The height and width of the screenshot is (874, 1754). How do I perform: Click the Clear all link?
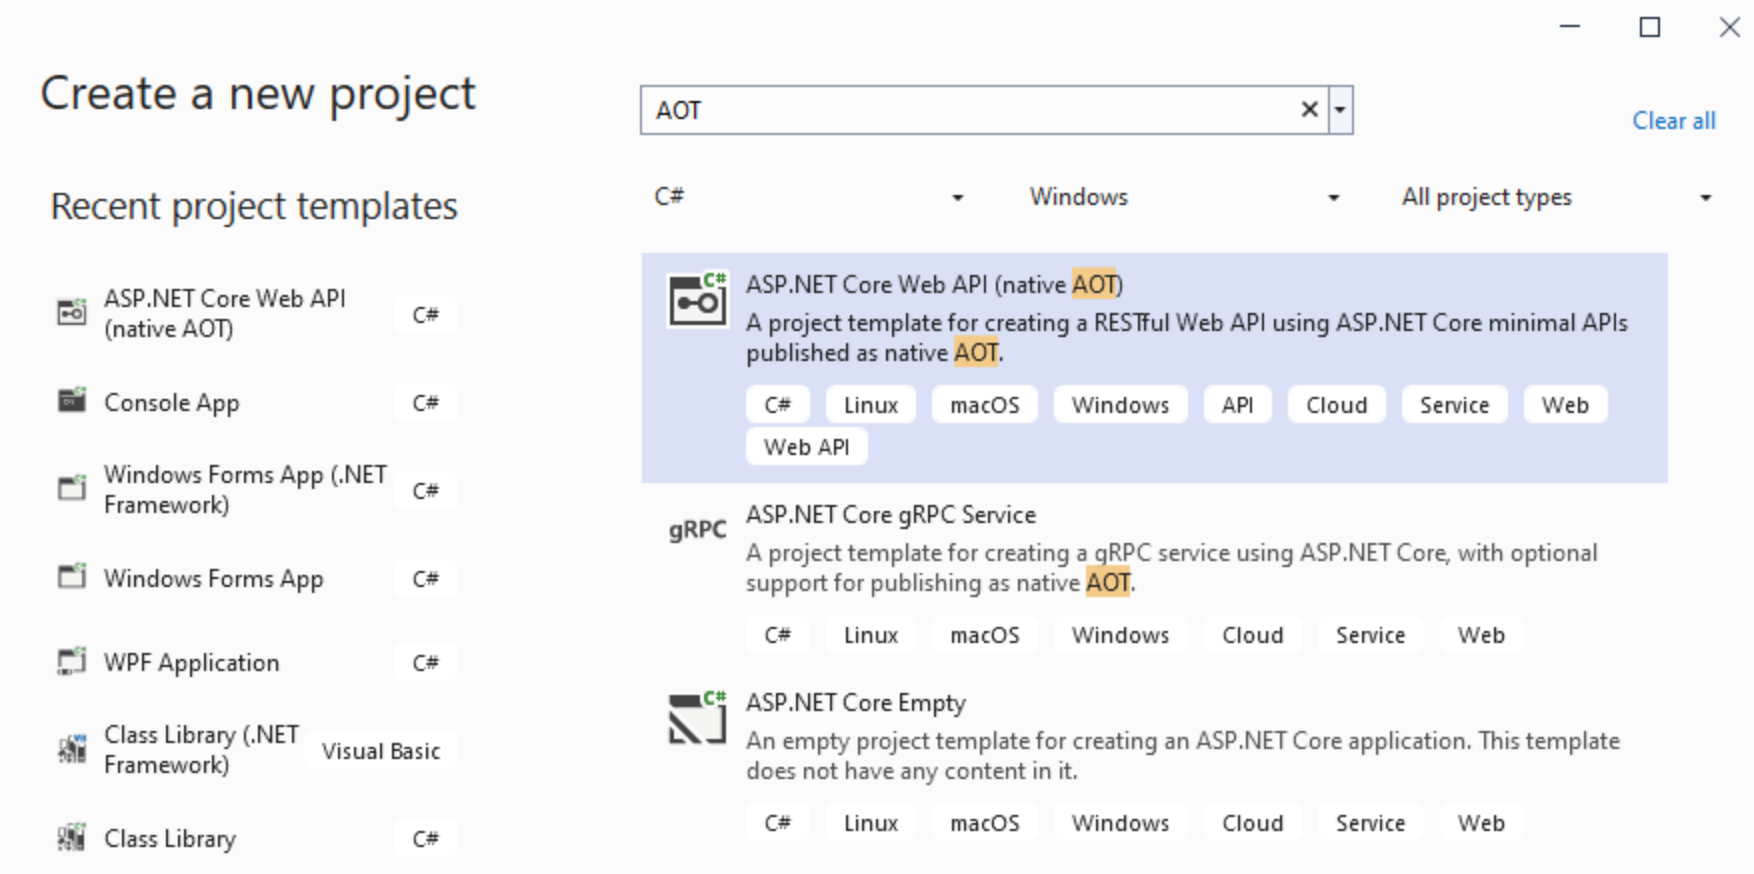[1673, 121]
